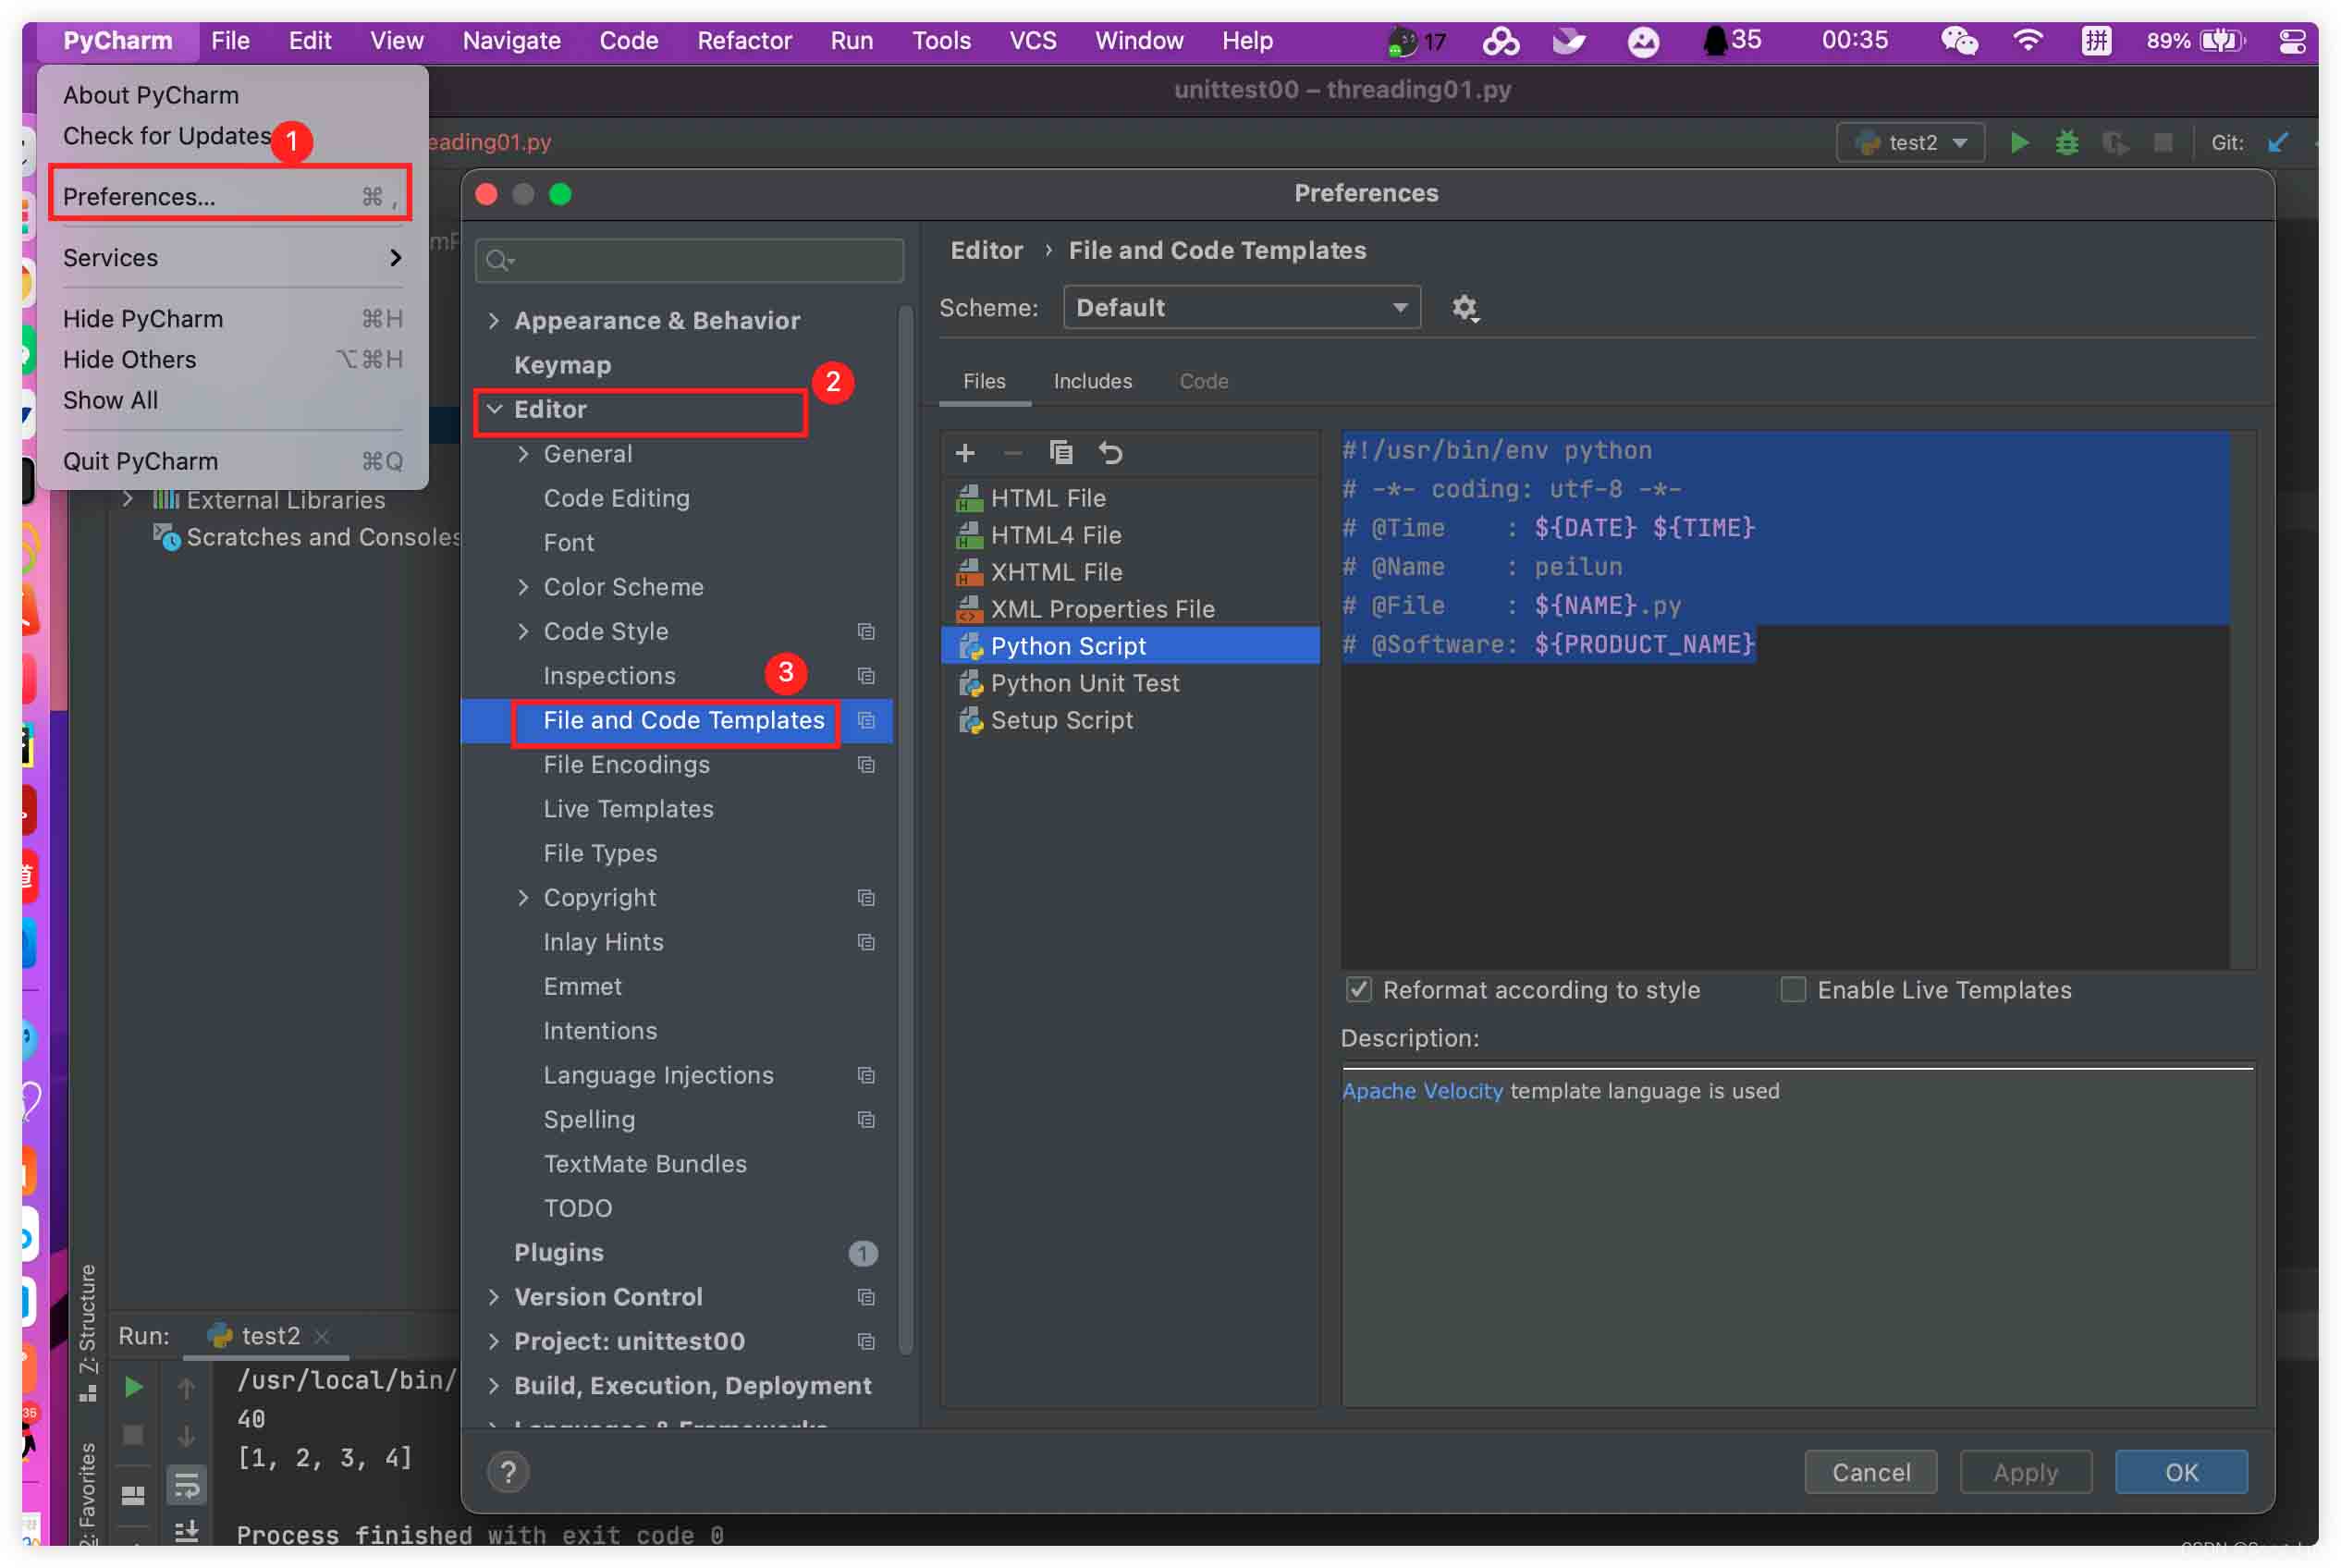
Task: Collapse the Editor section
Action: click(x=494, y=409)
